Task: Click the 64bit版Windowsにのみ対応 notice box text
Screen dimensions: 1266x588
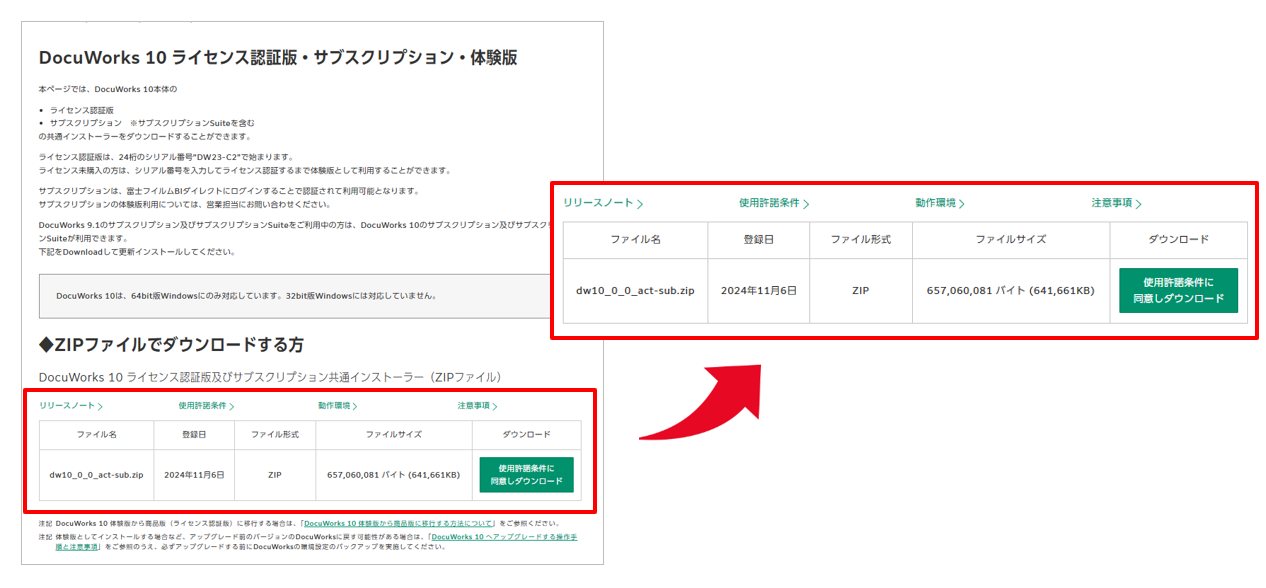Action: point(246,296)
